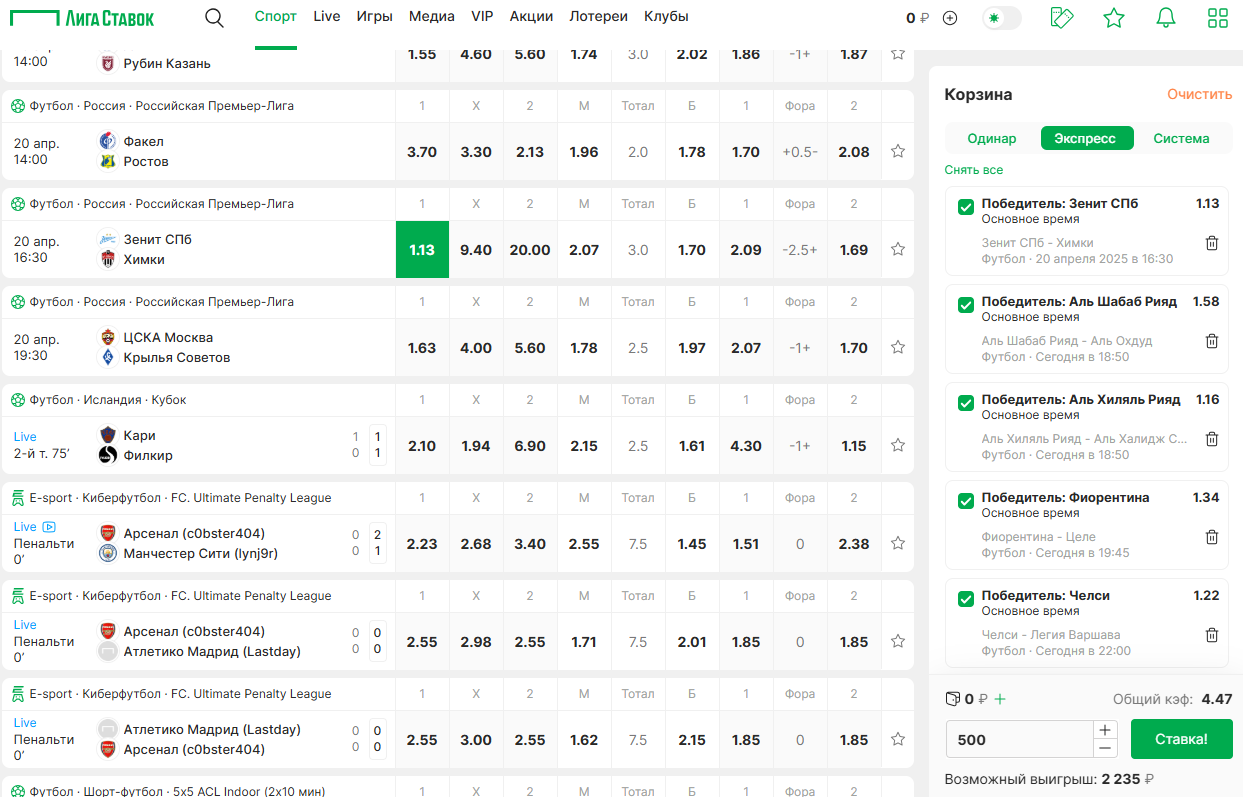Increase stake with the plus stepper
This screenshot has height=797, width=1243.
coord(1105,730)
